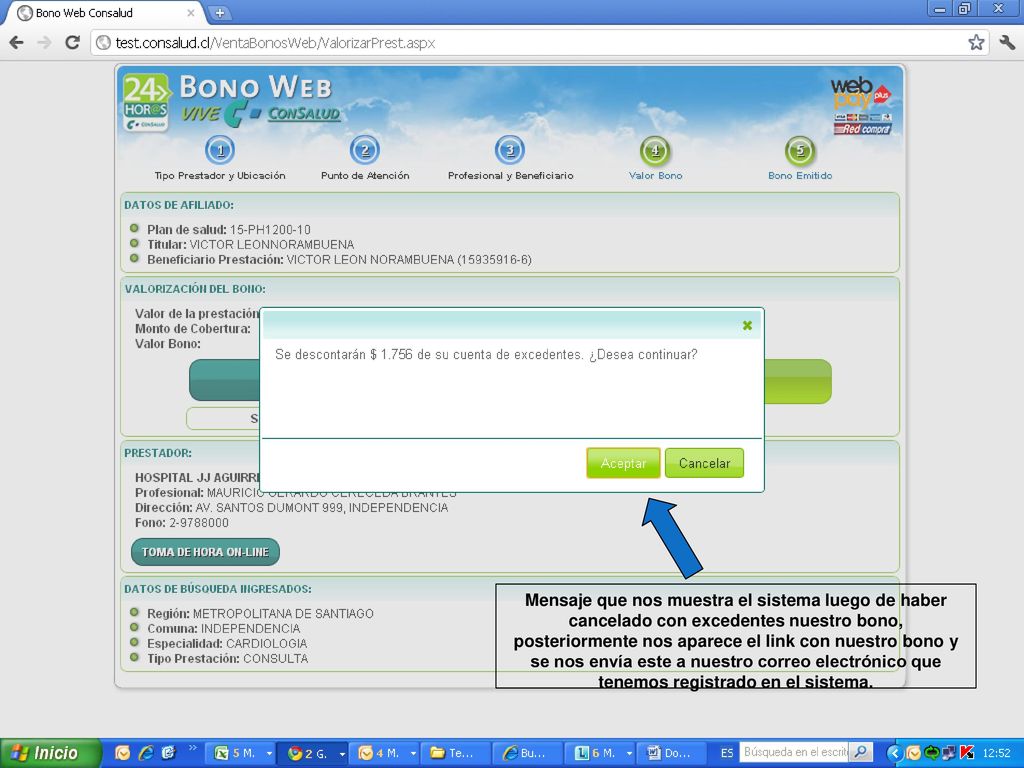The height and width of the screenshot is (768, 1024).
Task: Click the TOMA DE HORA ON-LINE button
Action: 205,552
